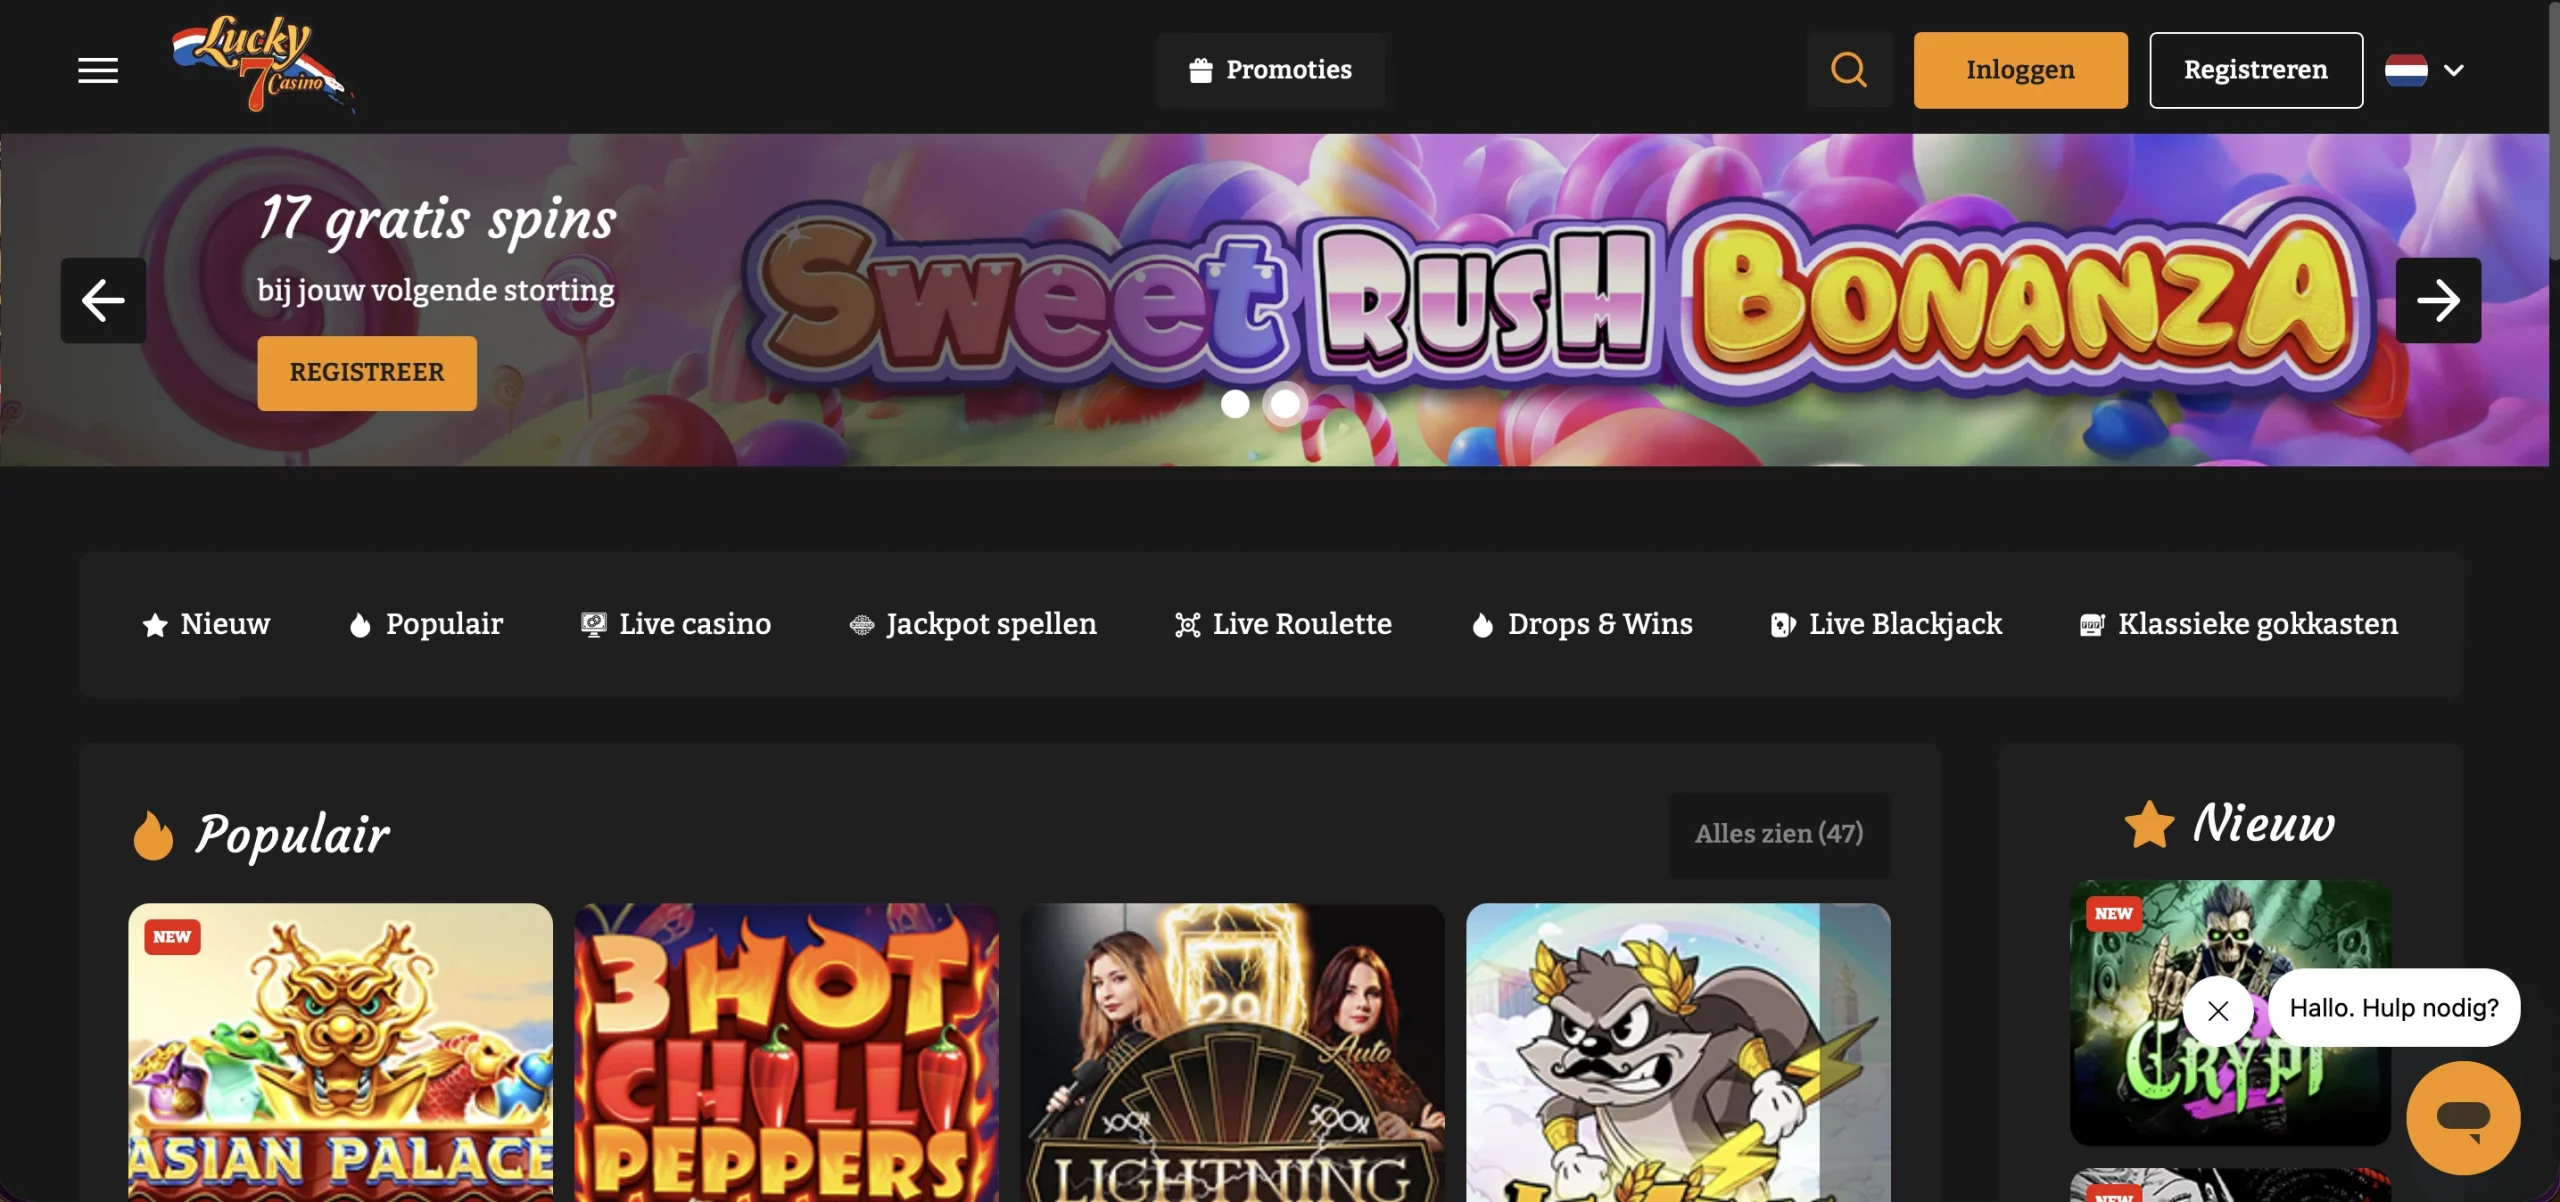The image size is (2560, 1202).
Task: Open the hamburger menu
Action: coord(98,70)
